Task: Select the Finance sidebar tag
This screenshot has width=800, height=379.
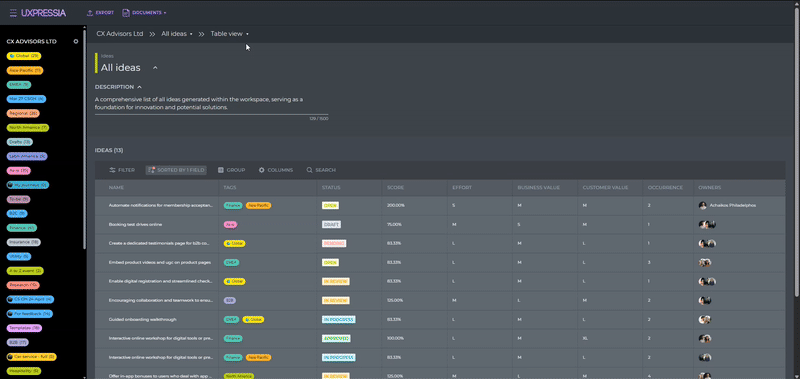Action: [21, 228]
